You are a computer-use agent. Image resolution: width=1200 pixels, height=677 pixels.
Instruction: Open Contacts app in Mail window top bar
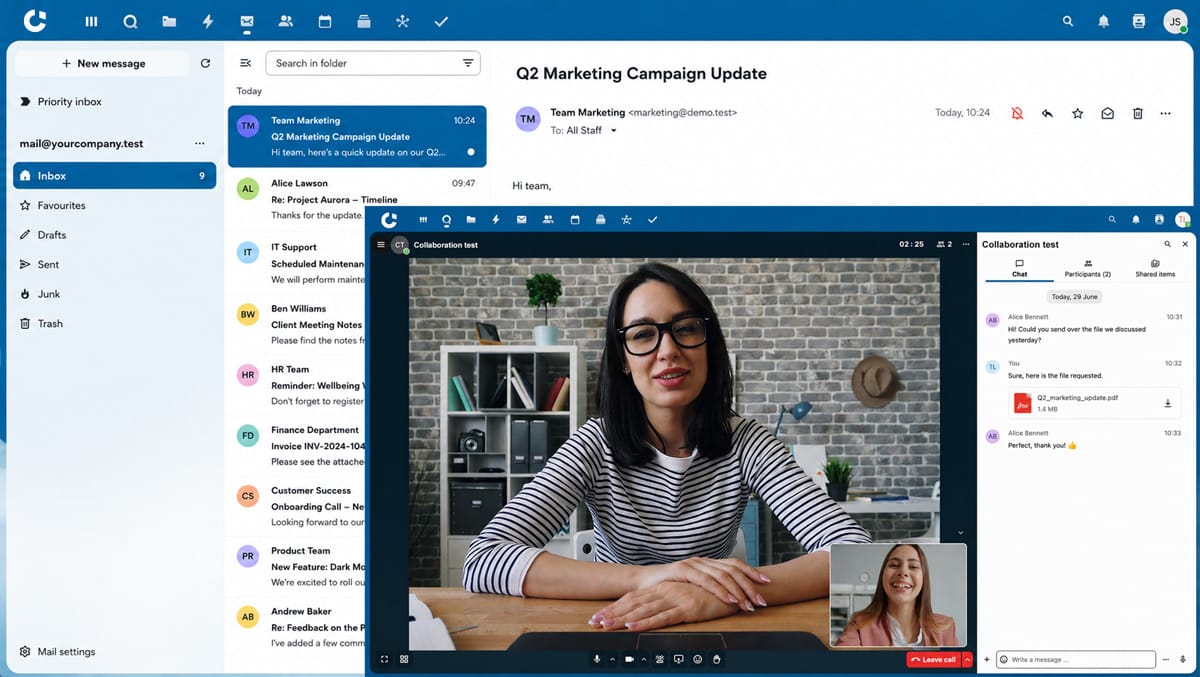pos(286,21)
